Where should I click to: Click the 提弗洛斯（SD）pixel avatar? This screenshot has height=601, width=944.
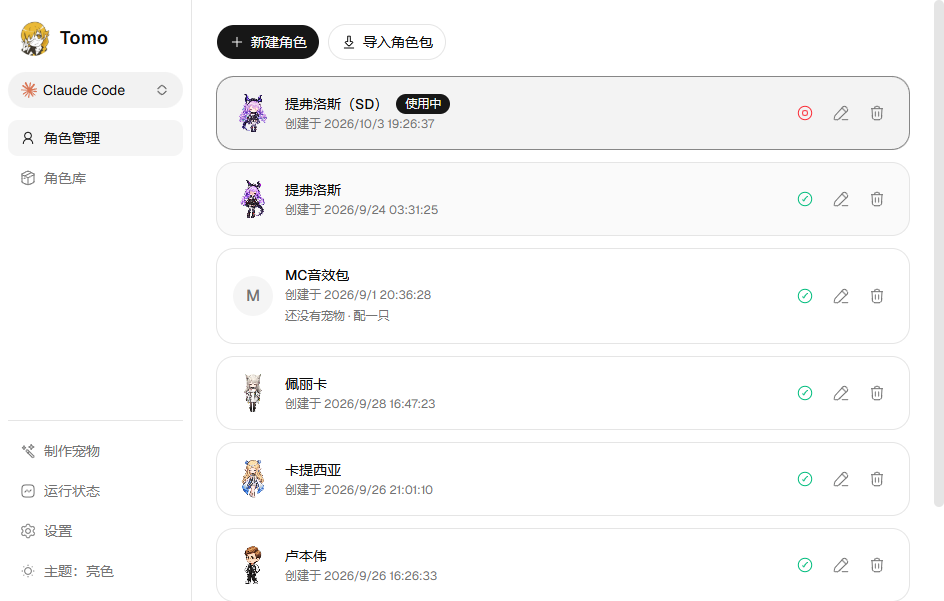click(253, 113)
